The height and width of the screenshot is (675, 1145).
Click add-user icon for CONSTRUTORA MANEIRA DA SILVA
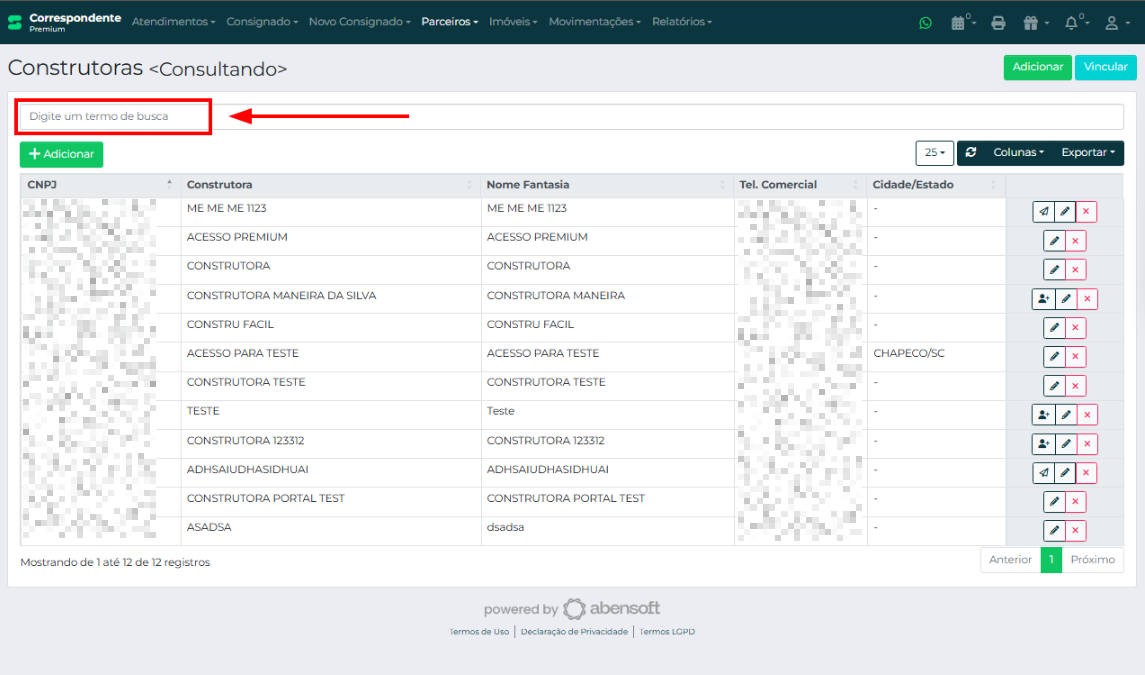pyautogui.click(x=1043, y=299)
